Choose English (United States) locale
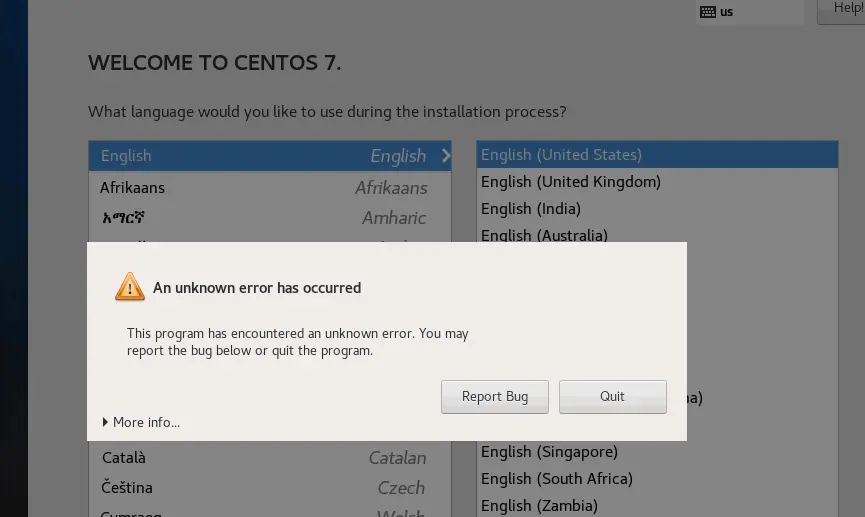Viewport: 865px width, 517px height. coord(657,154)
